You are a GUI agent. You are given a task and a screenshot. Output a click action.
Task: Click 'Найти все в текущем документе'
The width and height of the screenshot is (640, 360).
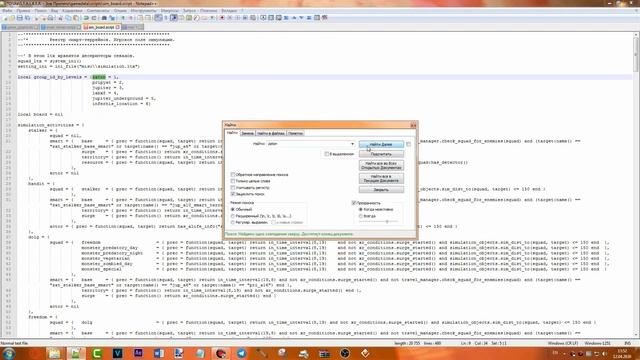381,178
